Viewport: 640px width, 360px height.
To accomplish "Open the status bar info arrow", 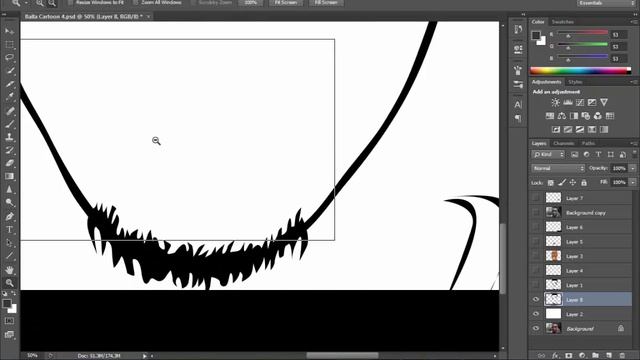I will click(144, 356).
